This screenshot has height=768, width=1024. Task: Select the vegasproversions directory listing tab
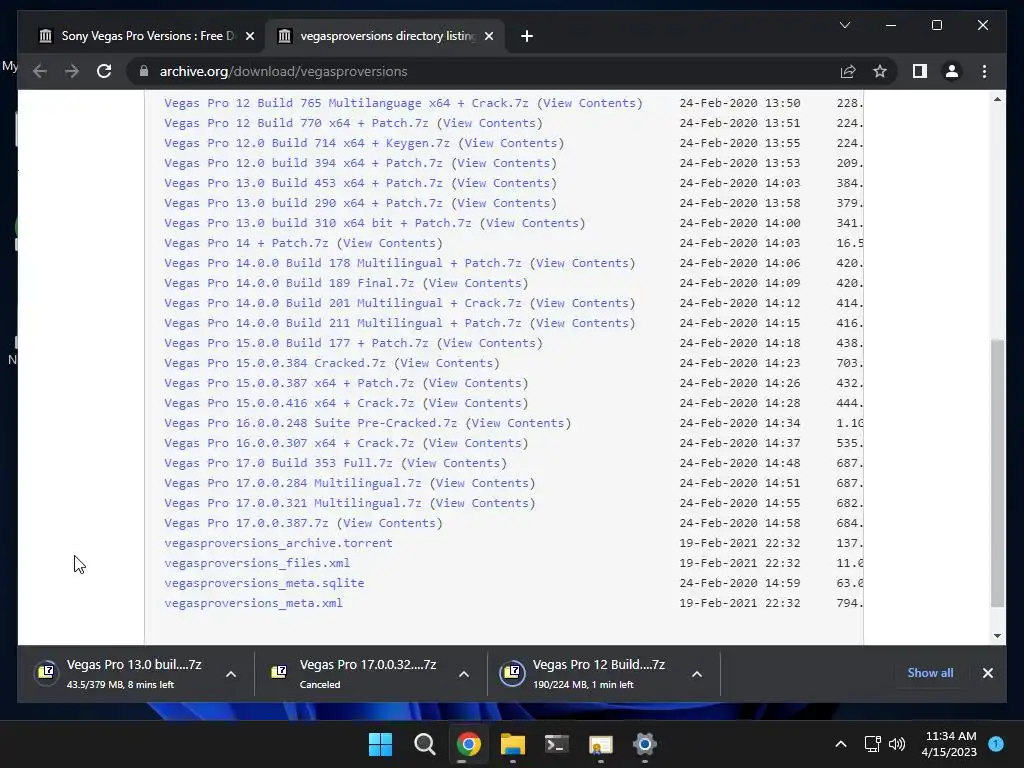click(384, 36)
